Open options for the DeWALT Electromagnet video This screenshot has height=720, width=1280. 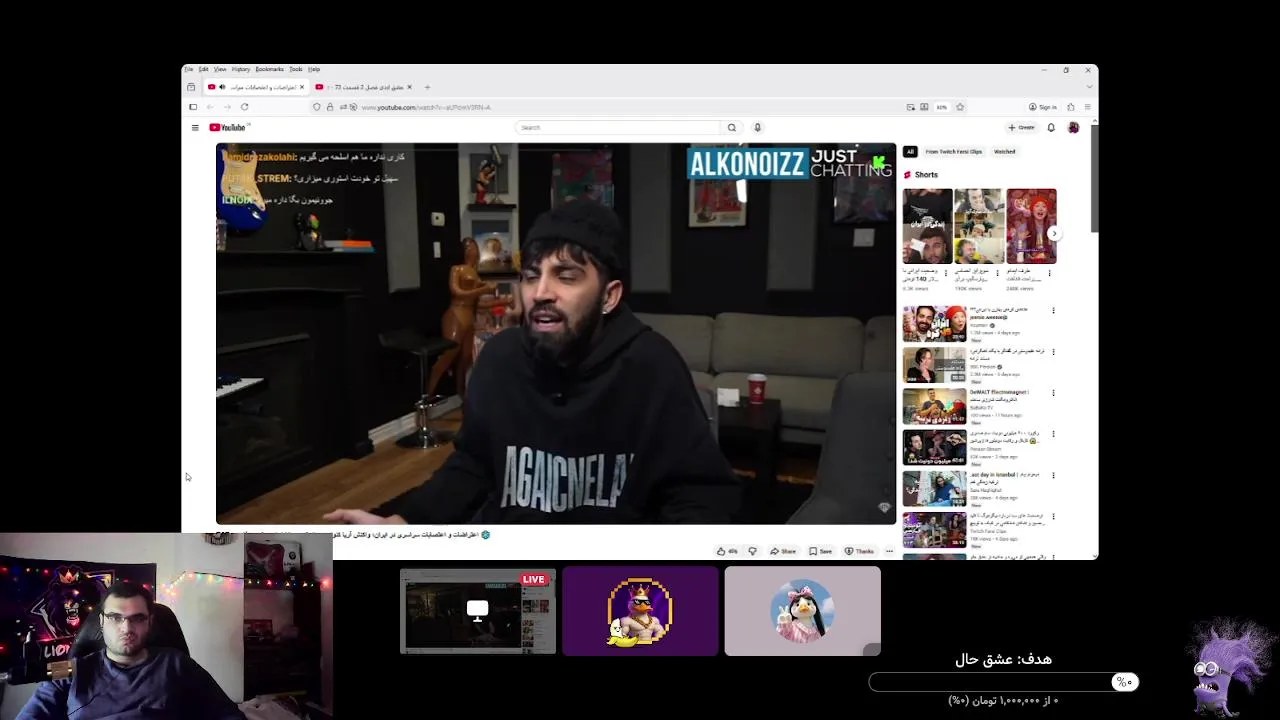pos(1053,393)
